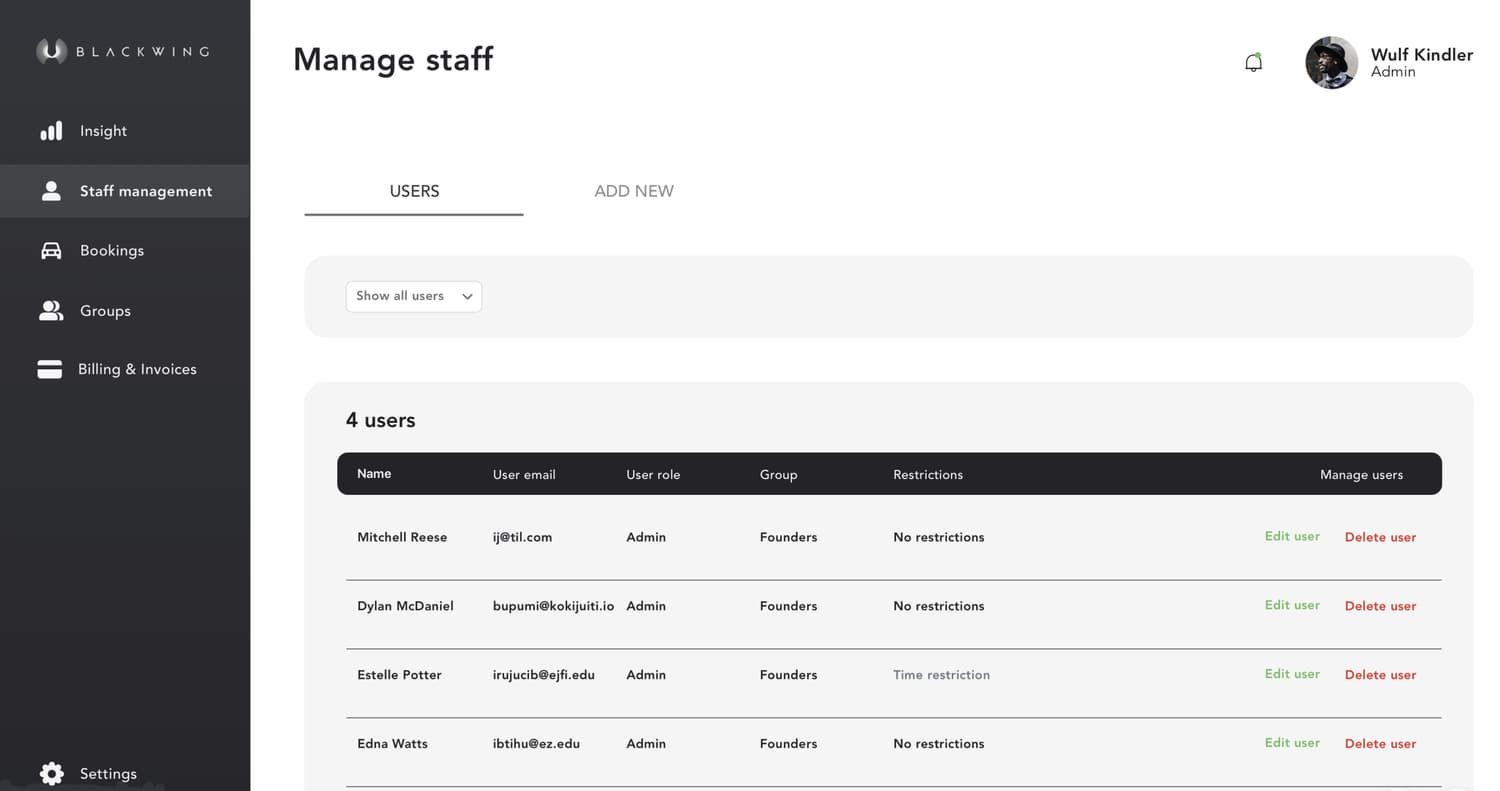Image resolution: width=1500 pixels, height=791 pixels.
Task: Edit user Estelle Potter
Action: pos(1292,674)
